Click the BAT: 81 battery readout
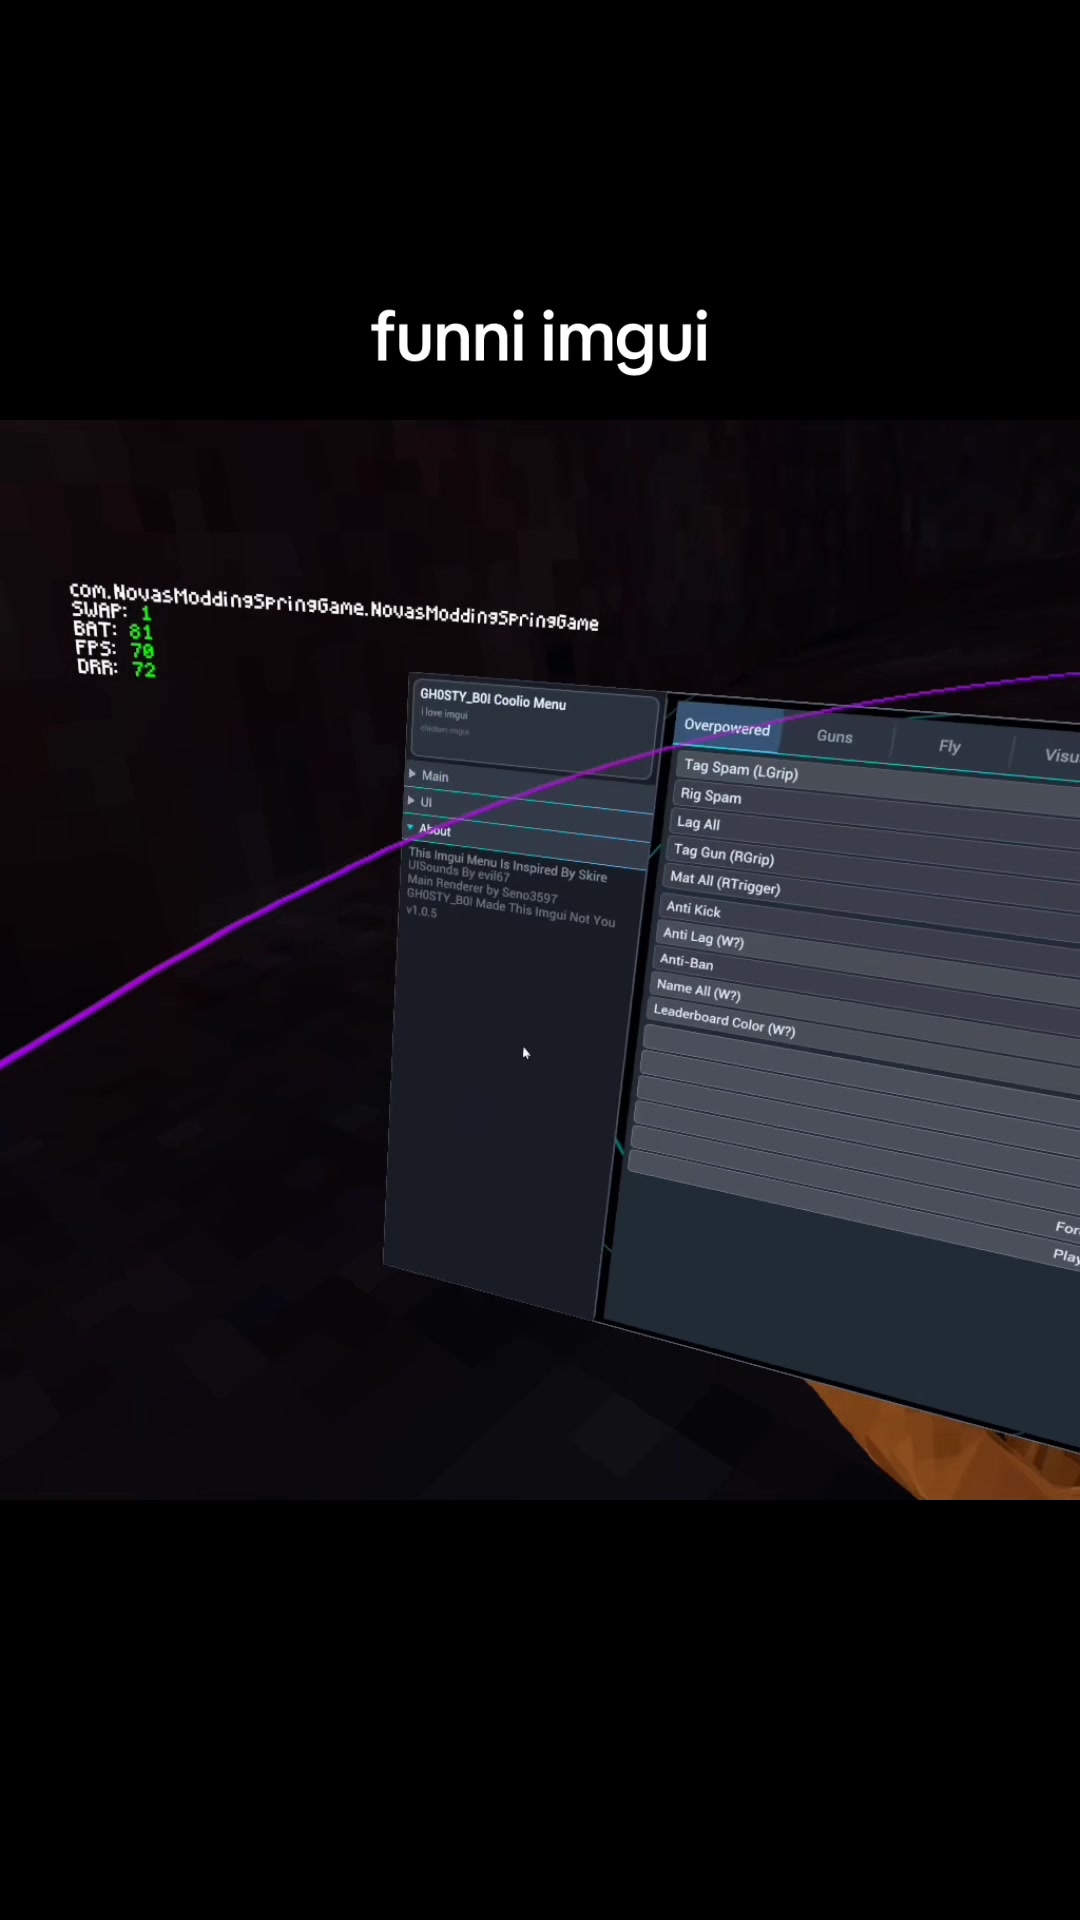Screen dimensions: 1080x1920 tap(113, 630)
